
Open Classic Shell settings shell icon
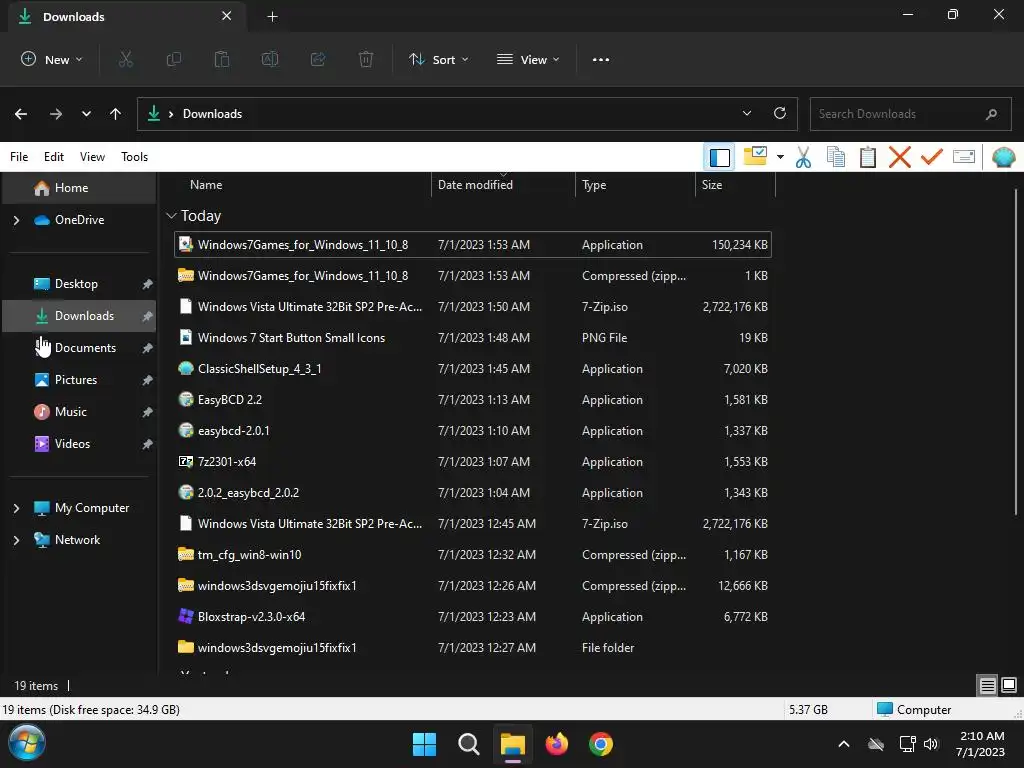(x=1004, y=157)
